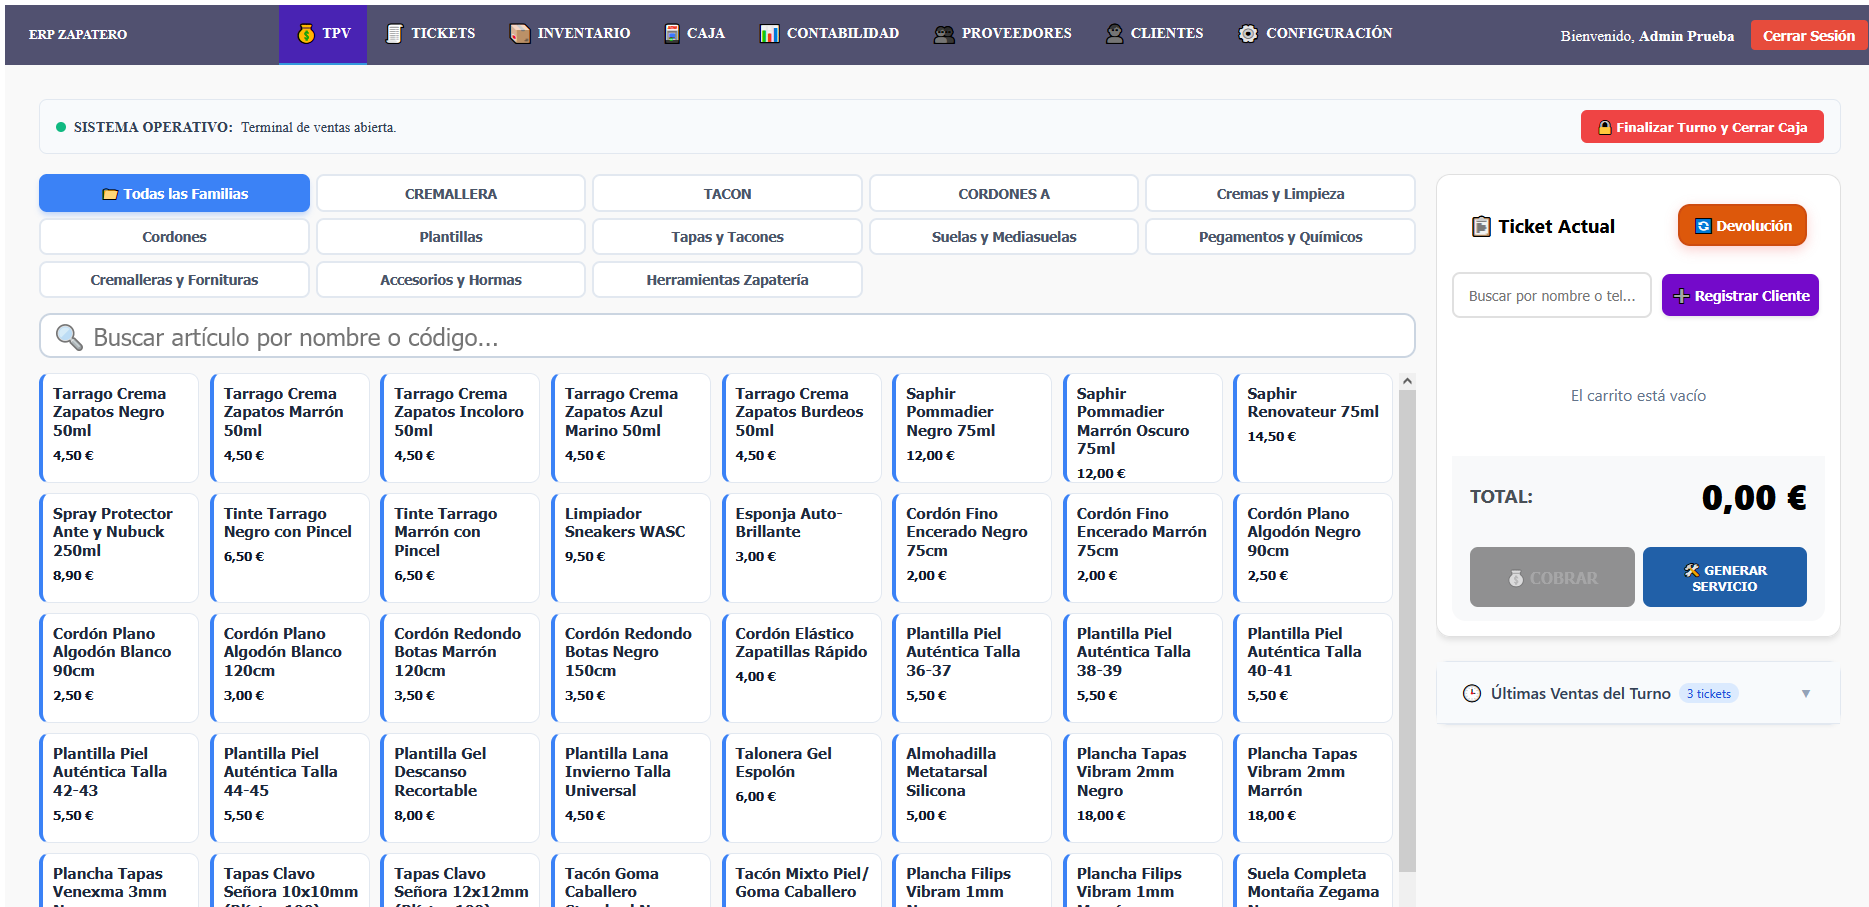Click the clipboard icon beside Ticket Actual

coord(1481,227)
